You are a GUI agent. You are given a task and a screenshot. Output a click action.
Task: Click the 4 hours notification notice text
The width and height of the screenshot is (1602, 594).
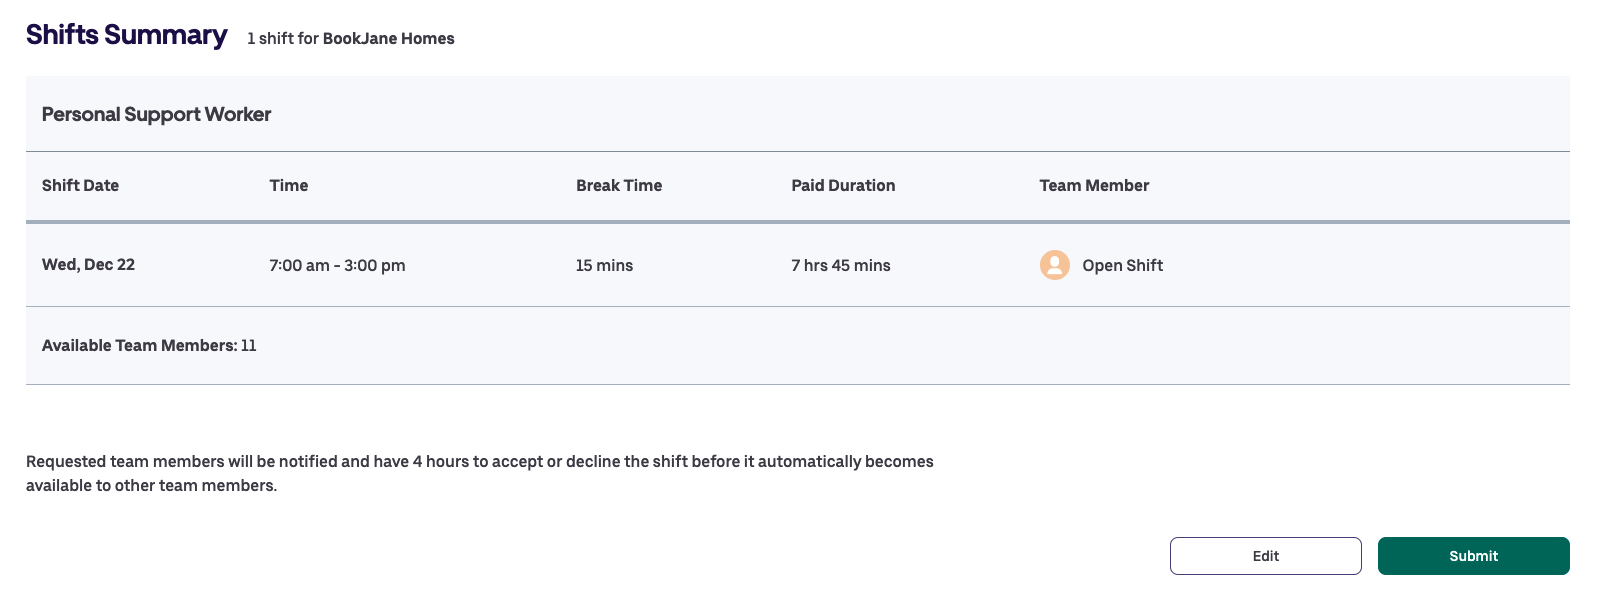click(479, 462)
